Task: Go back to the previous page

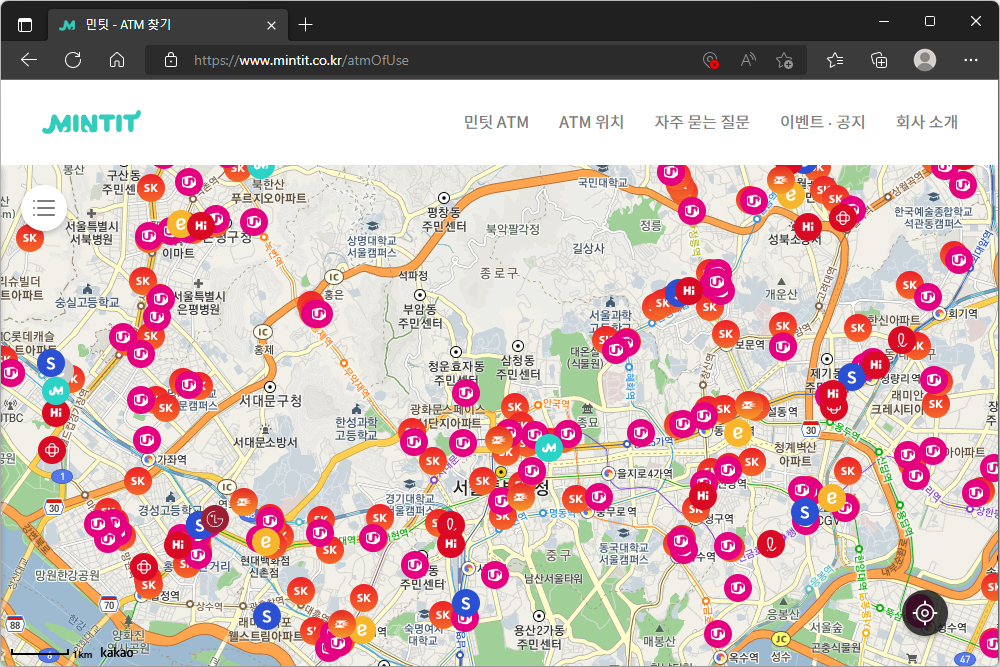Action: pyautogui.click(x=29, y=60)
